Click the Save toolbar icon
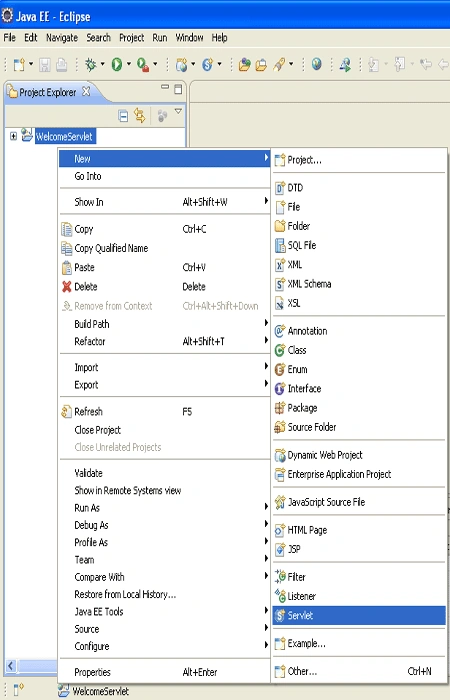Image resolution: width=450 pixels, height=700 pixels. coord(44,65)
